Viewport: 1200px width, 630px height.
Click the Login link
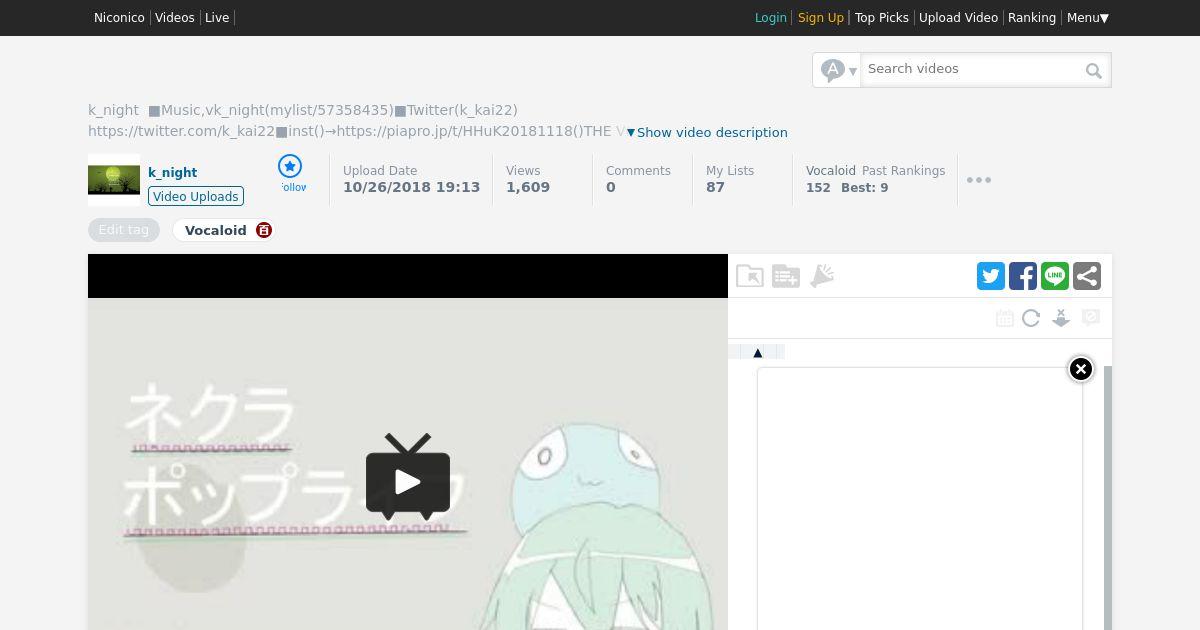pos(771,18)
